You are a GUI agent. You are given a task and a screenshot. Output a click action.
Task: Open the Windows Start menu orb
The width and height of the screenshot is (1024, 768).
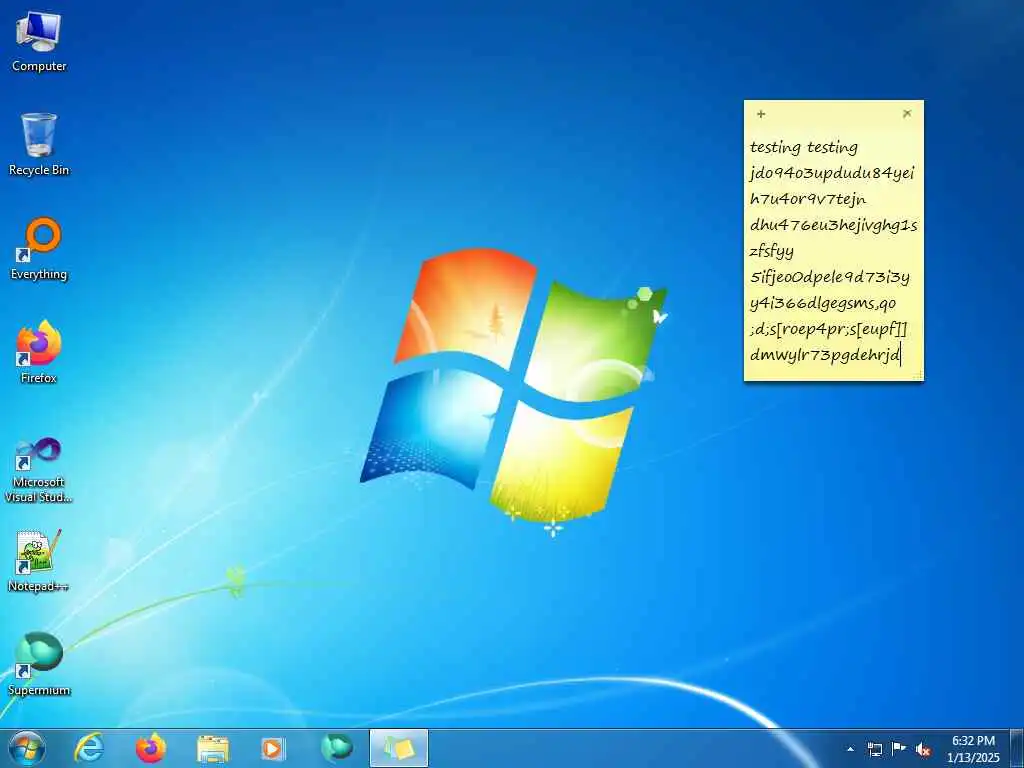pos(27,748)
